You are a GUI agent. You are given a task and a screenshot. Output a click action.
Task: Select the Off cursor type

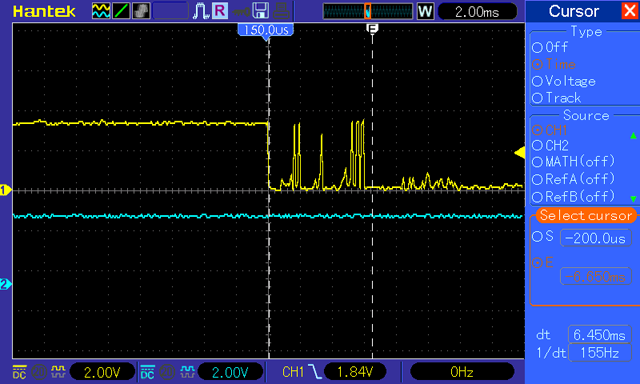coord(550,47)
